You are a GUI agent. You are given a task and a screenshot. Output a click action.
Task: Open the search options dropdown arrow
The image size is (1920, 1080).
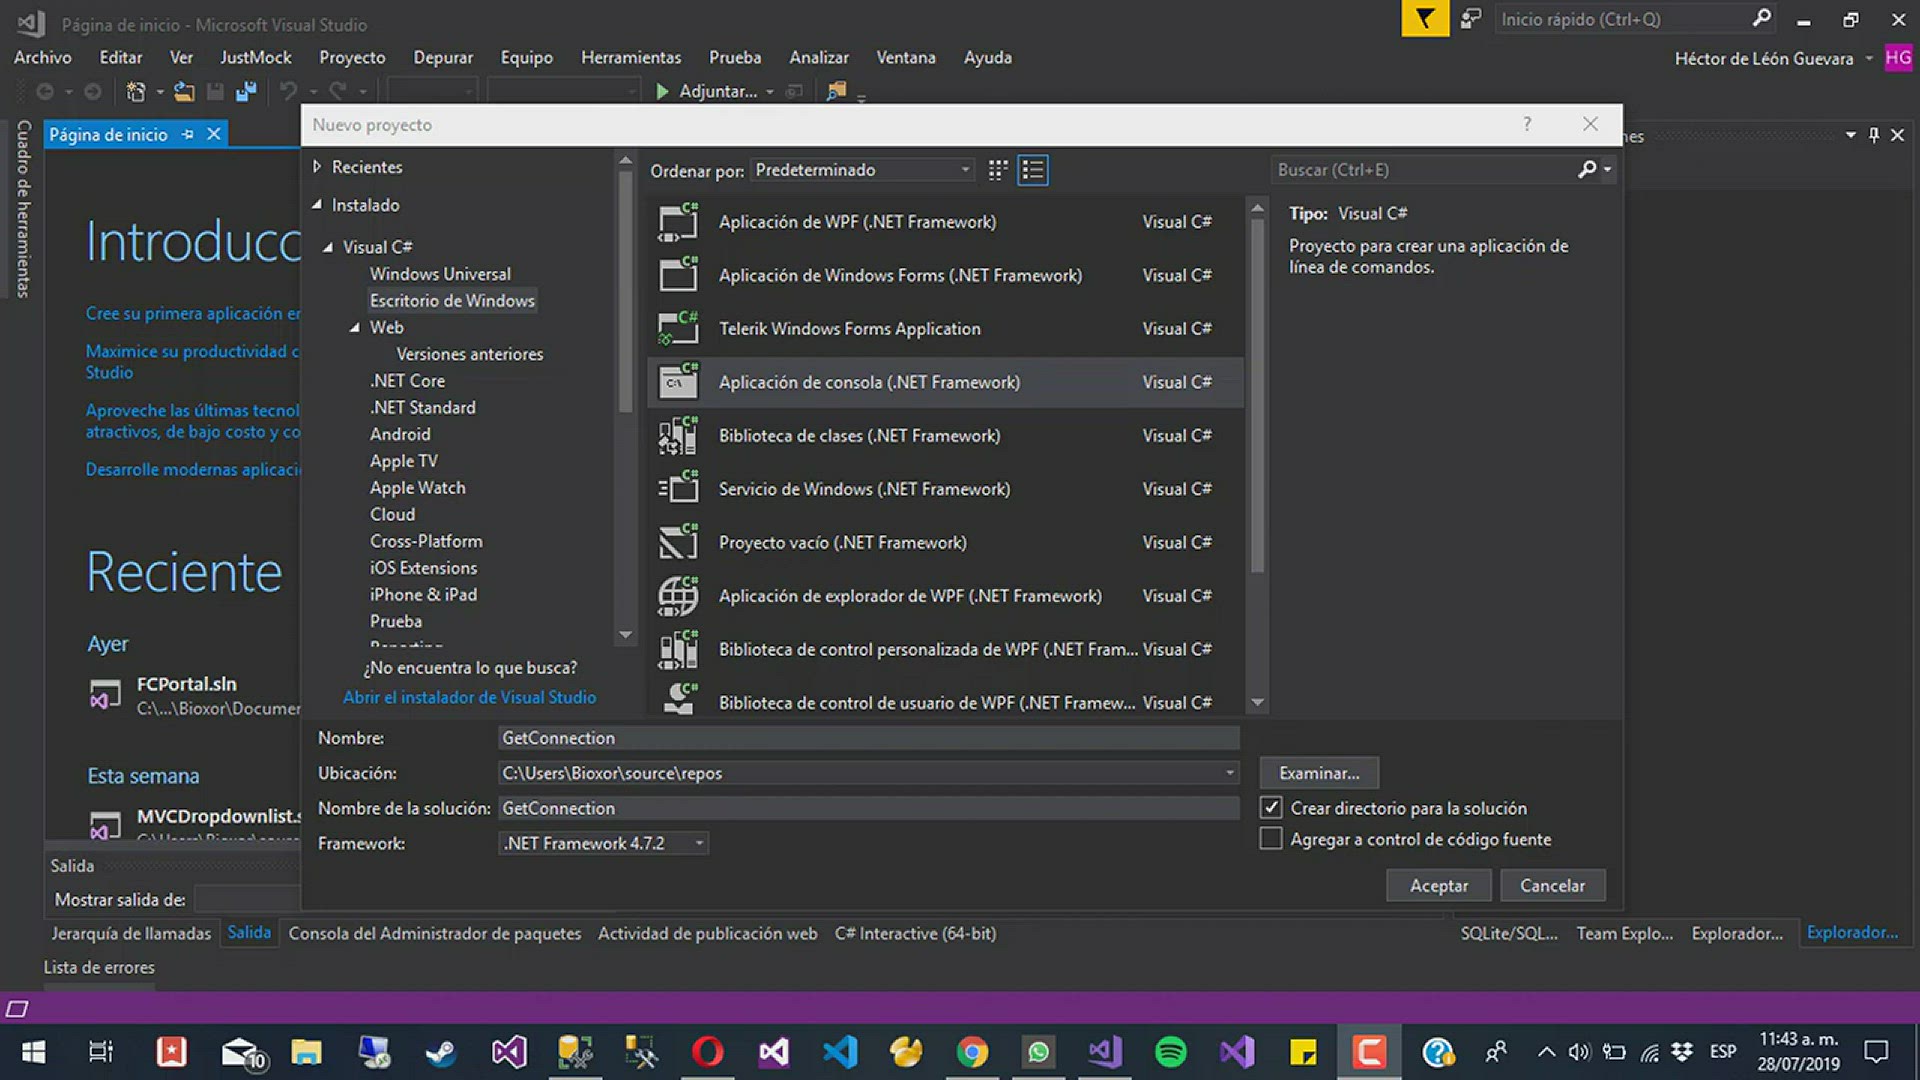1607,170
